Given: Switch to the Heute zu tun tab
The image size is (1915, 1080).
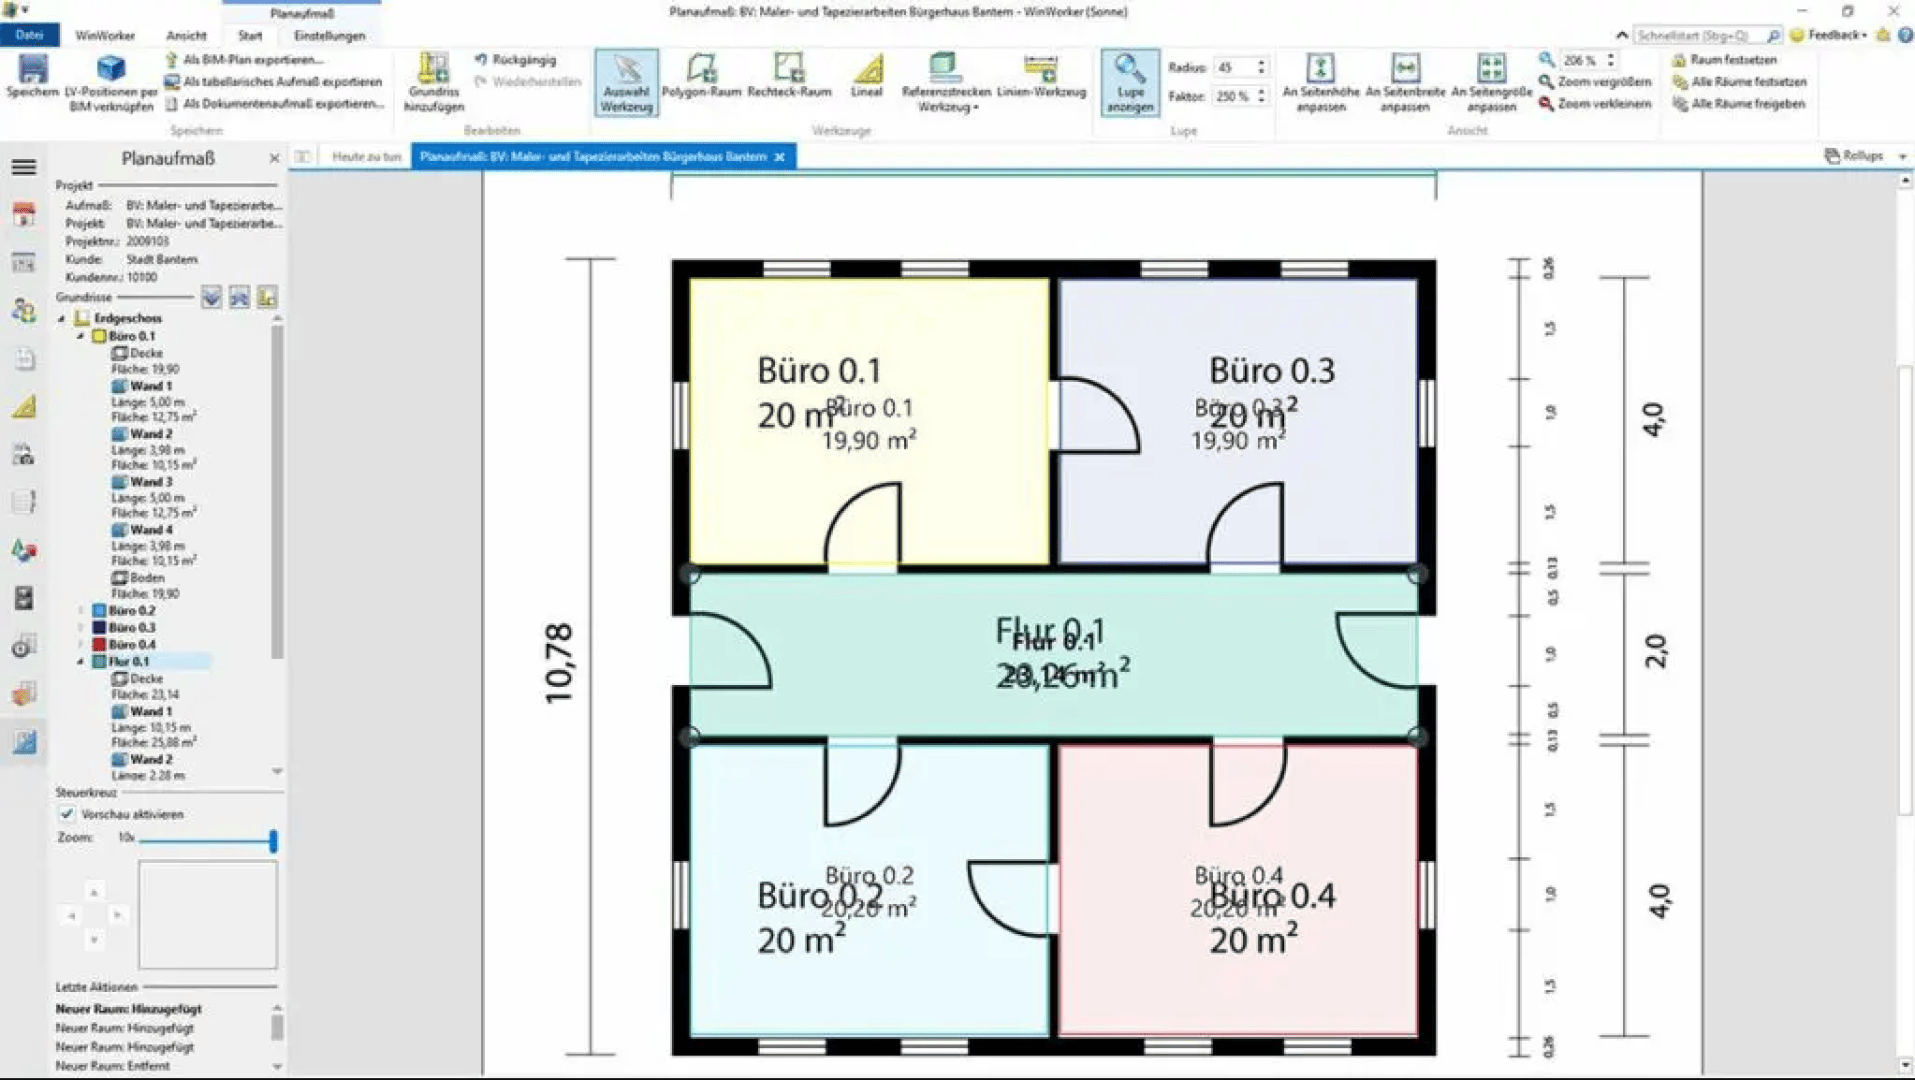Looking at the screenshot, I should pos(366,157).
